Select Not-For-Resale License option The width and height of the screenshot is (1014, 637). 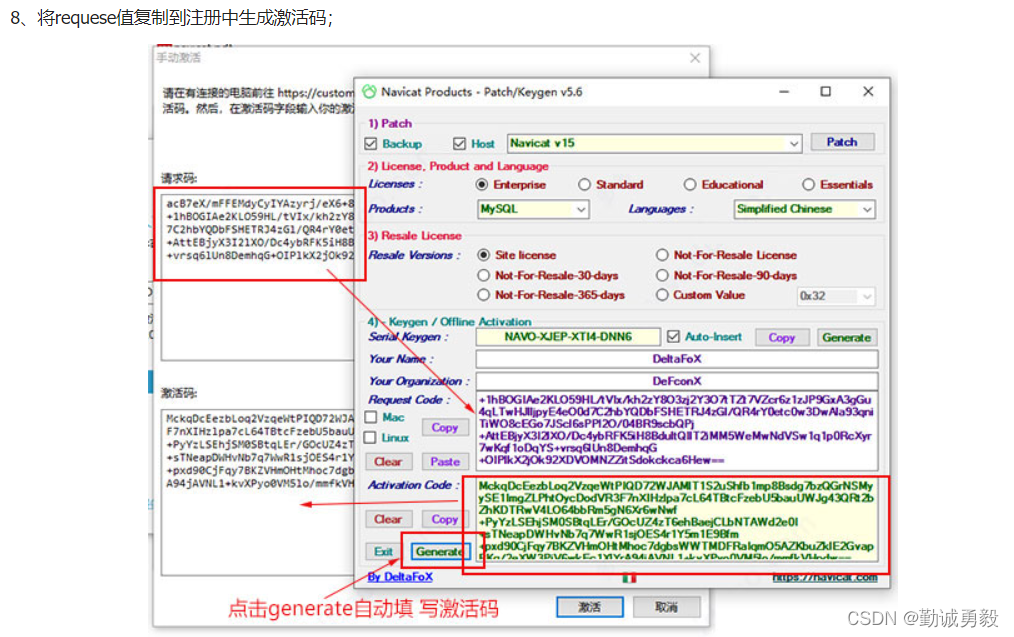pyautogui.click(x=662, y=255)
